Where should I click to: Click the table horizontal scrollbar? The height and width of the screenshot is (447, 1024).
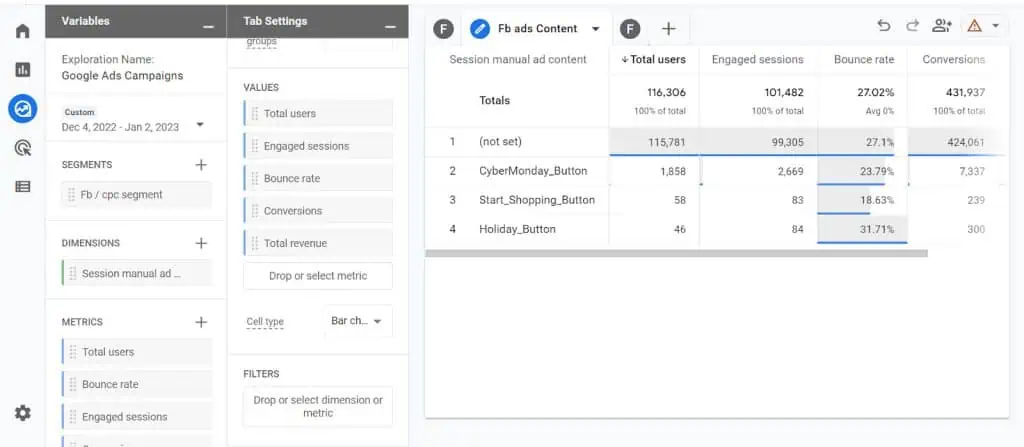coord(676,253)
